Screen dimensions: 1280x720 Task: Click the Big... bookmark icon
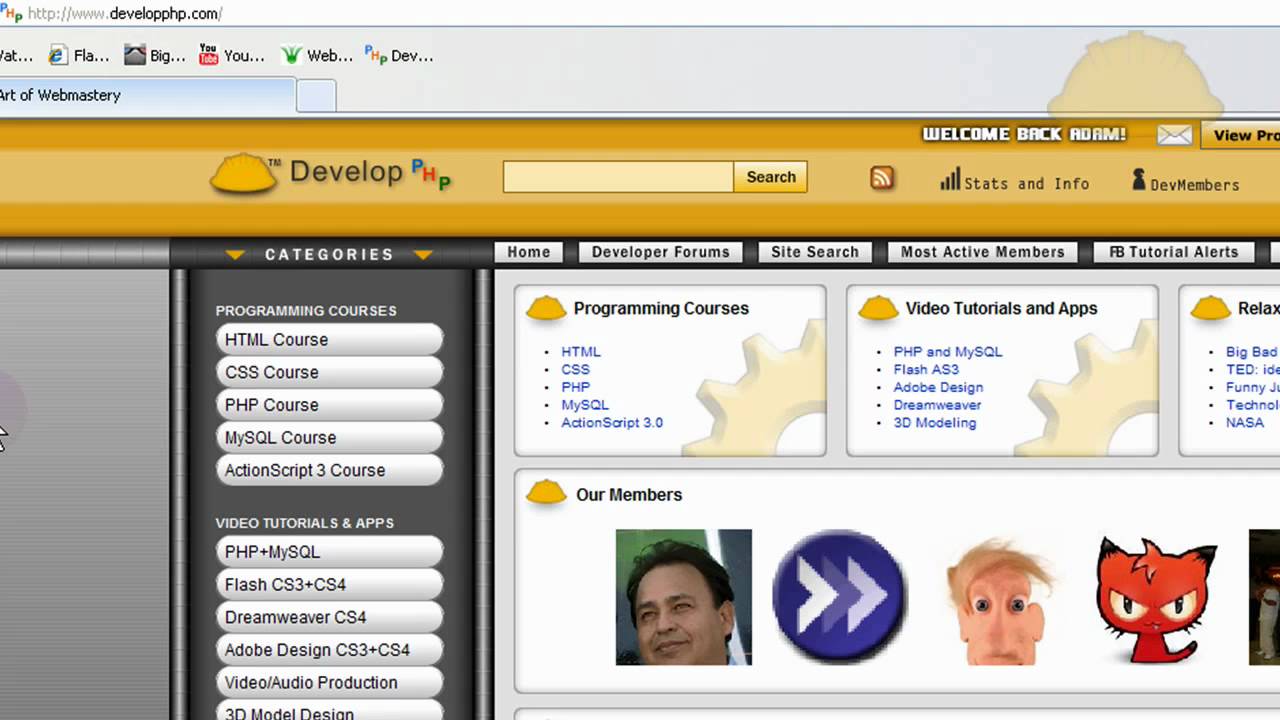tap(135, 55)
